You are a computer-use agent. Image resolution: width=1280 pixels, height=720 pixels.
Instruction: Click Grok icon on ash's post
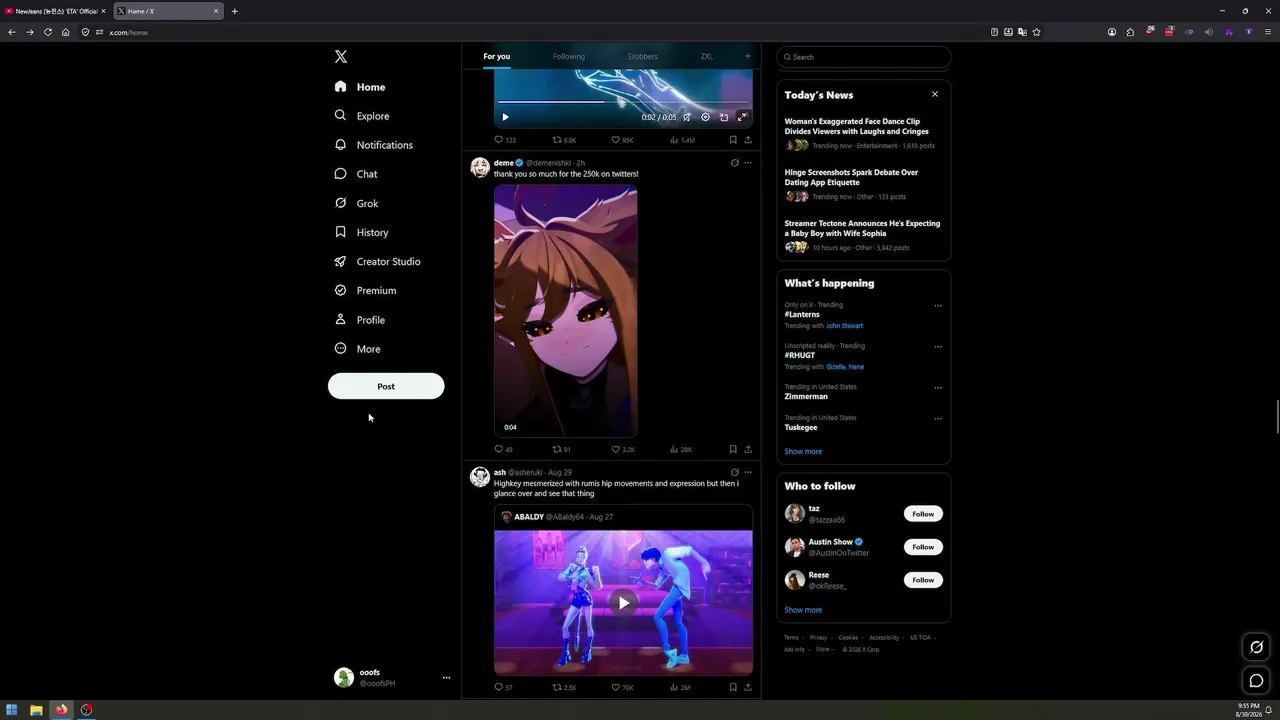coord(734,472)
